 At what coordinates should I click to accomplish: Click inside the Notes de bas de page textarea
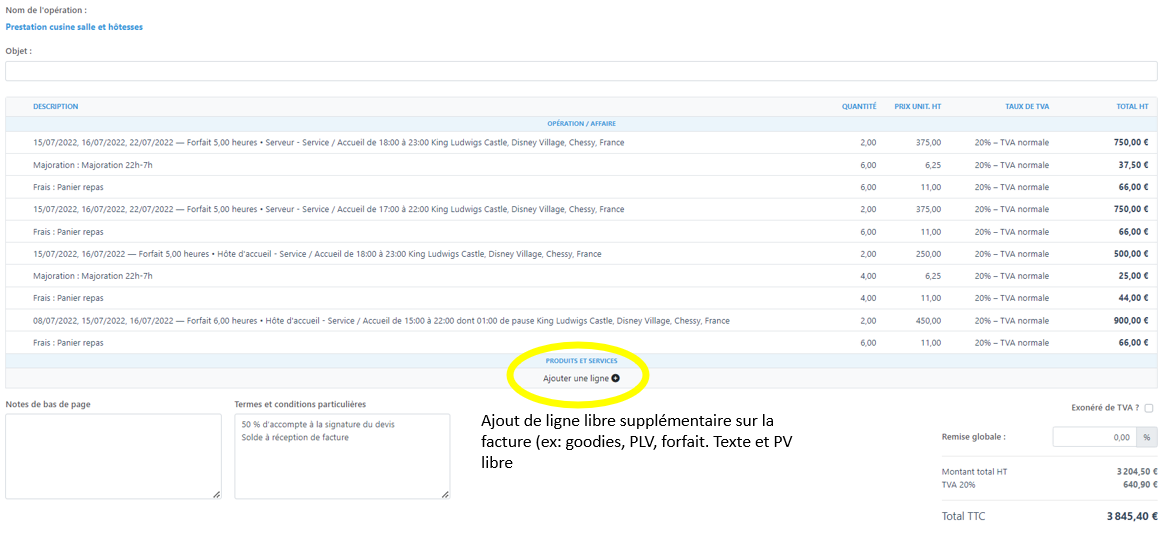point(113,456)
